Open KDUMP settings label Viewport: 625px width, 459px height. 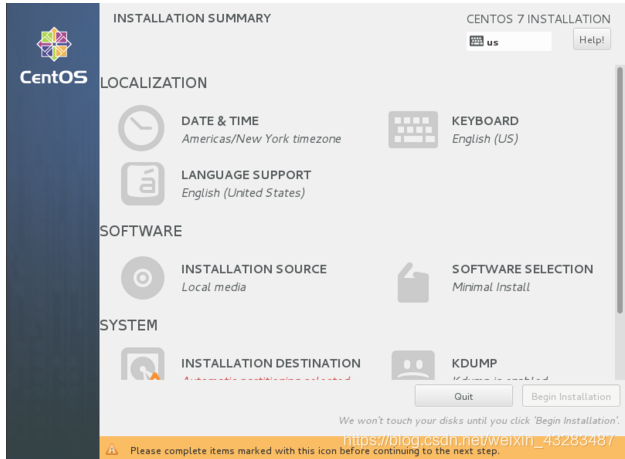pyautogui.click(x=474, y=363)
